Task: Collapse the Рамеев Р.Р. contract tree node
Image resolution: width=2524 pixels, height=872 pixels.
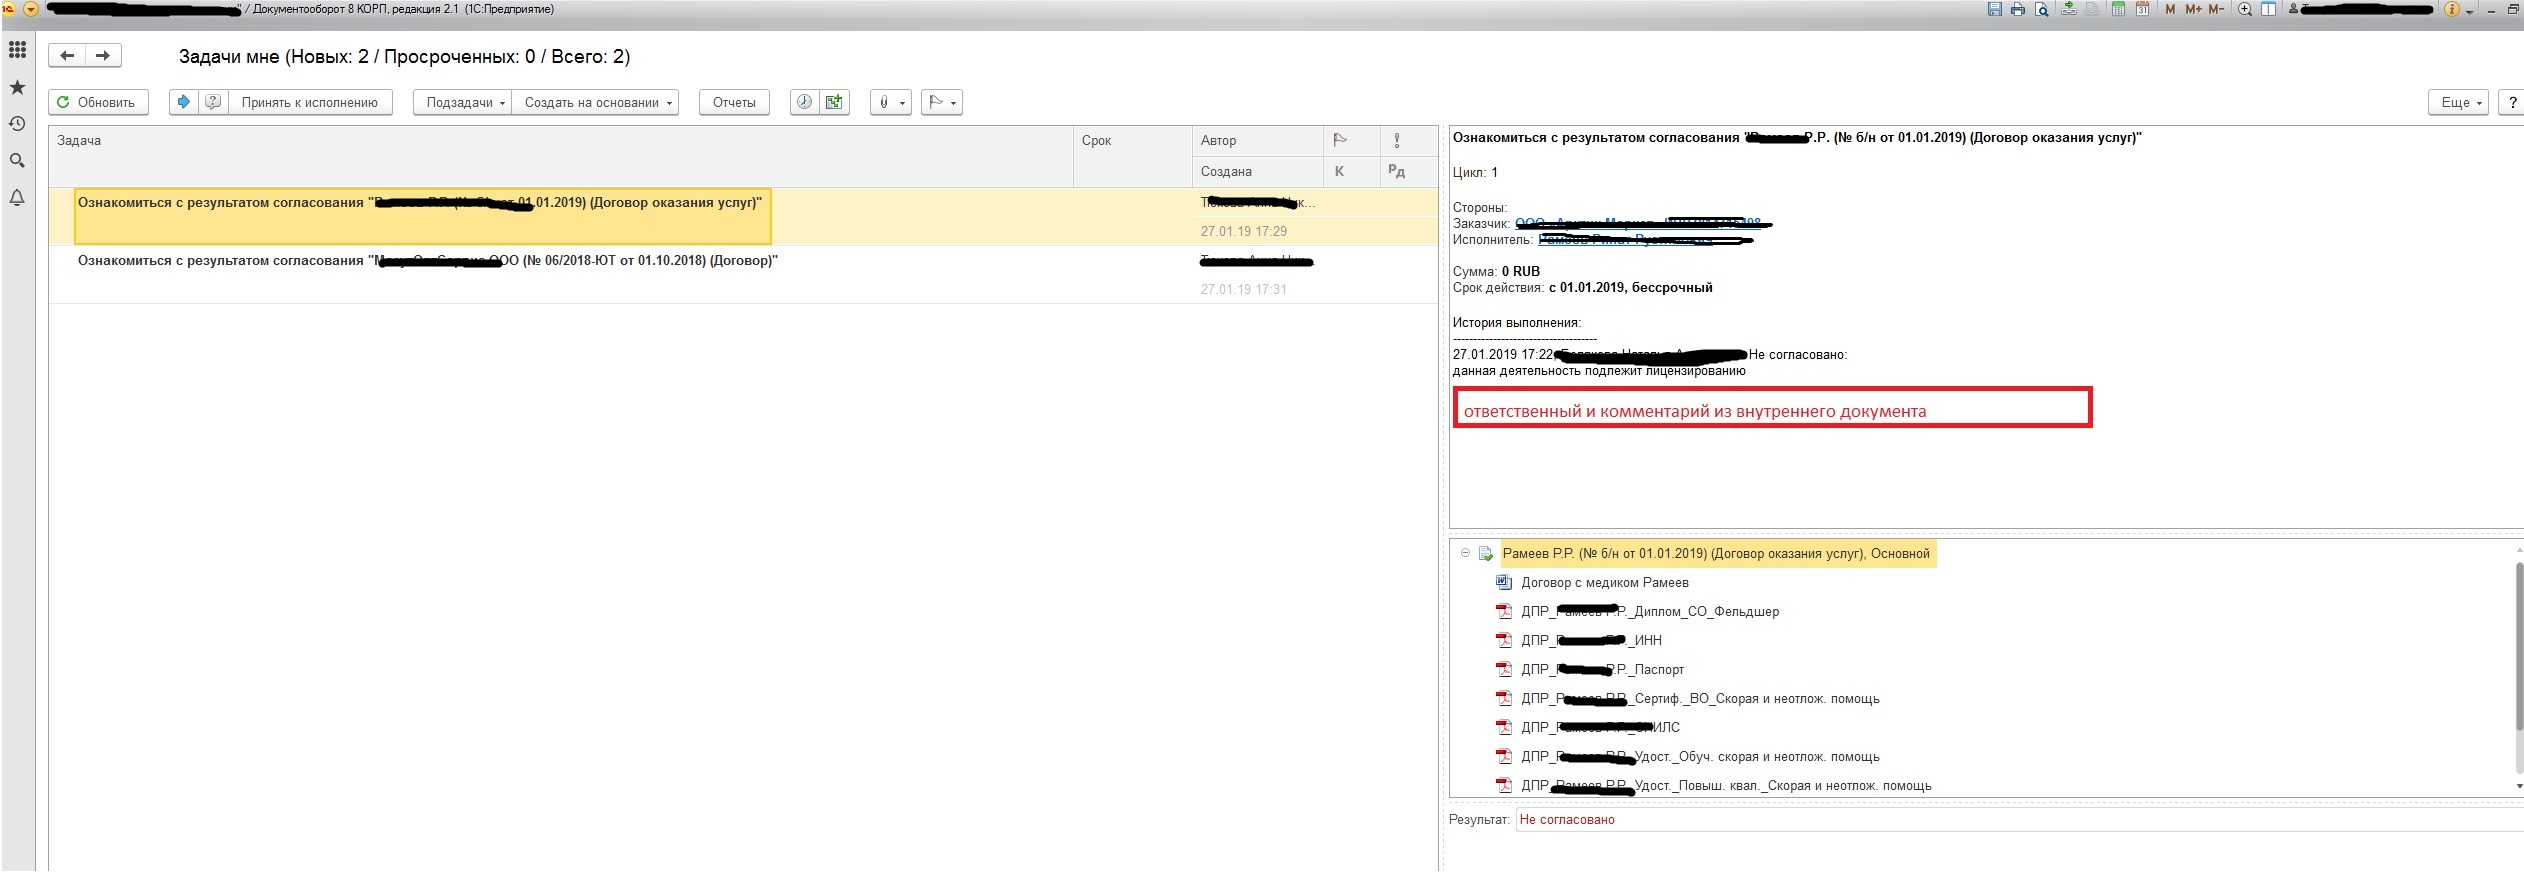Action: pyautogui.click(x=1465, y=553)
